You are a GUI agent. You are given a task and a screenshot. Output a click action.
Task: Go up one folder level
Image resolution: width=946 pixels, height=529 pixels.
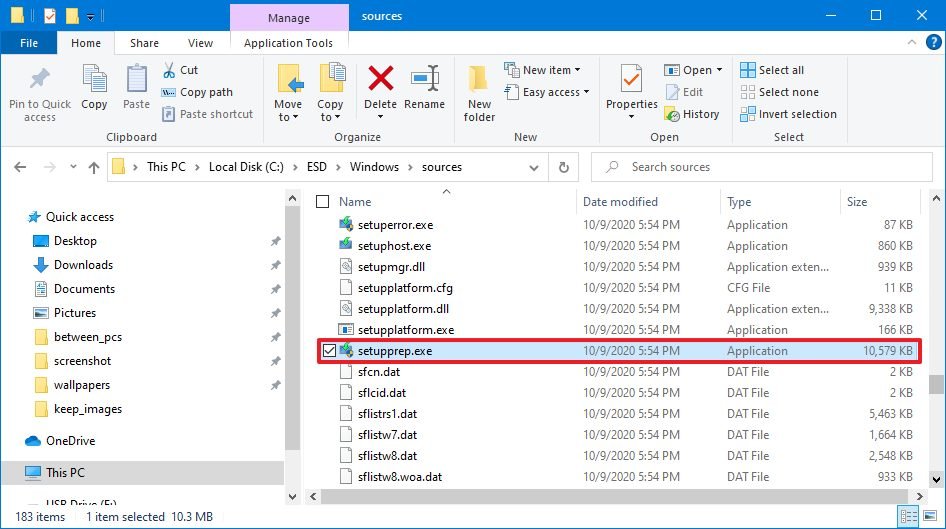pyautogui.click(x=94, y=167)
